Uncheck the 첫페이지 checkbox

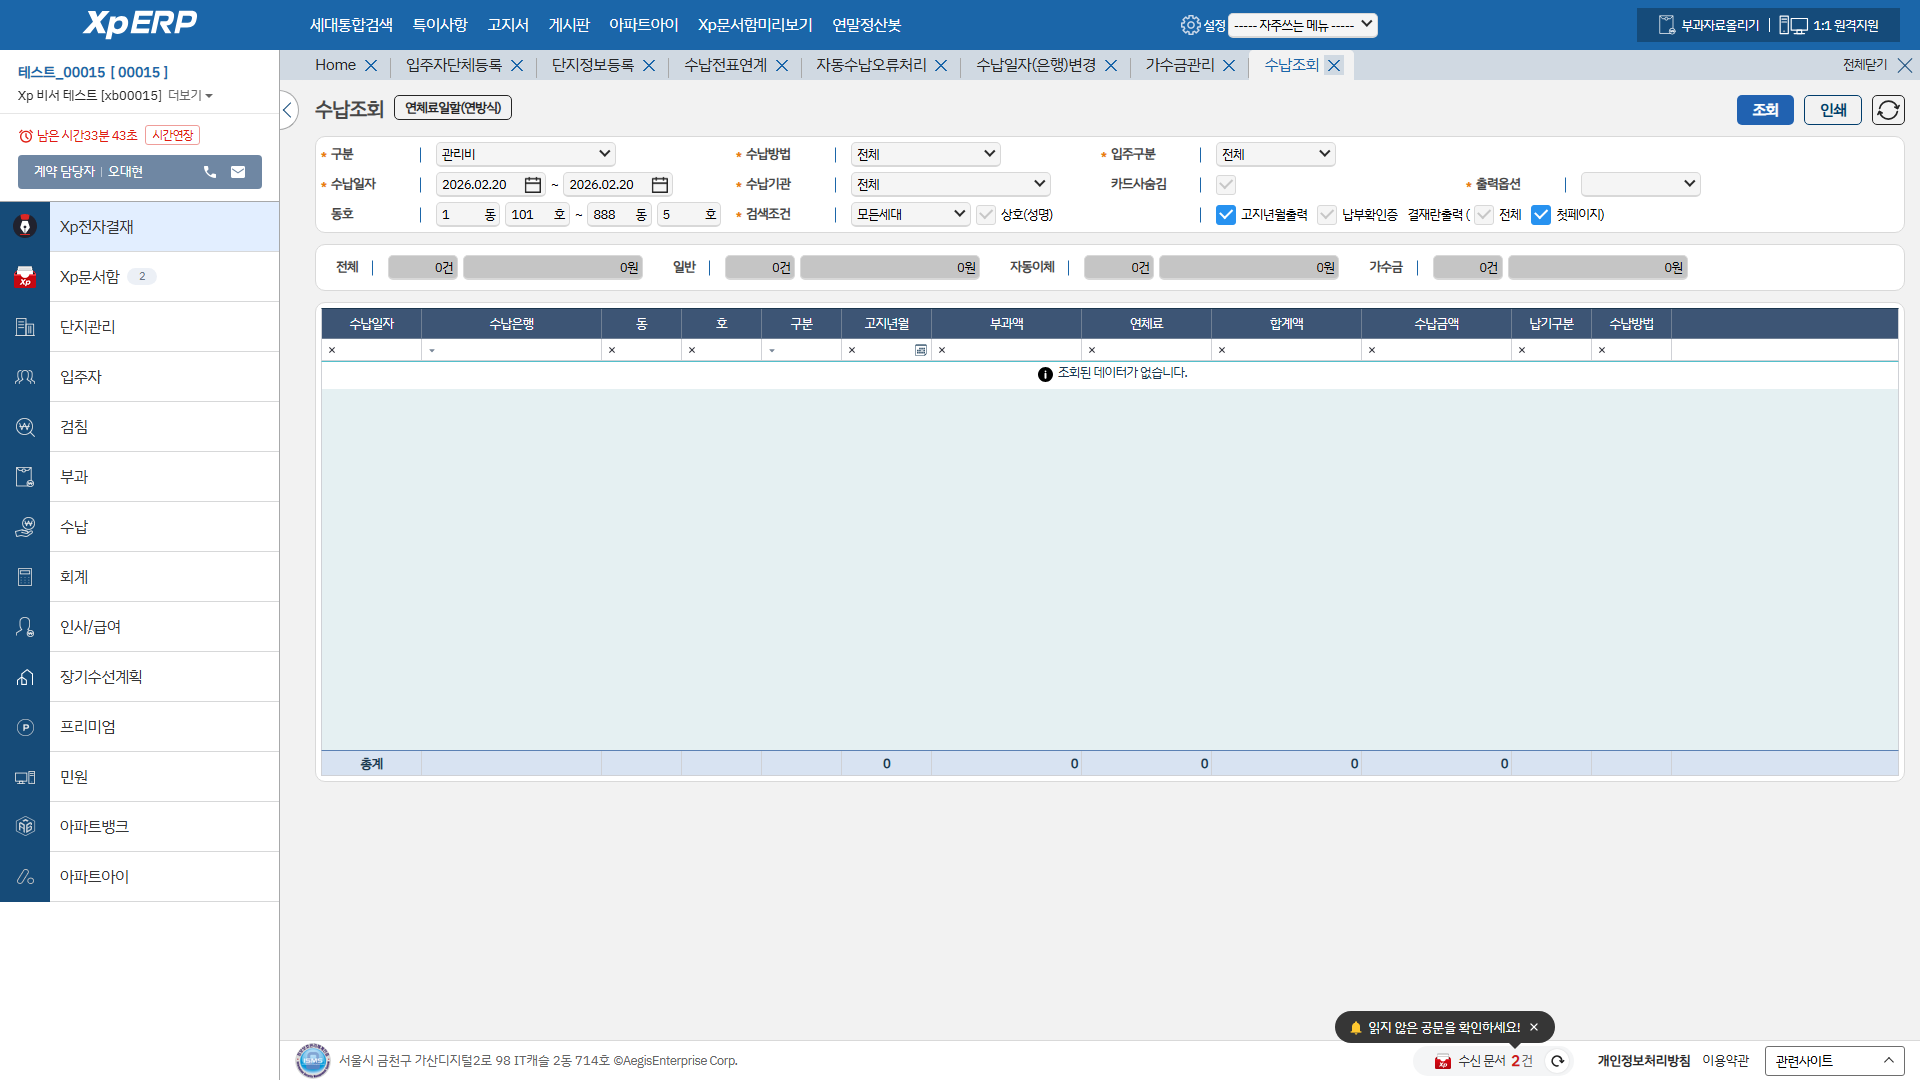(x=1541, y=215)
